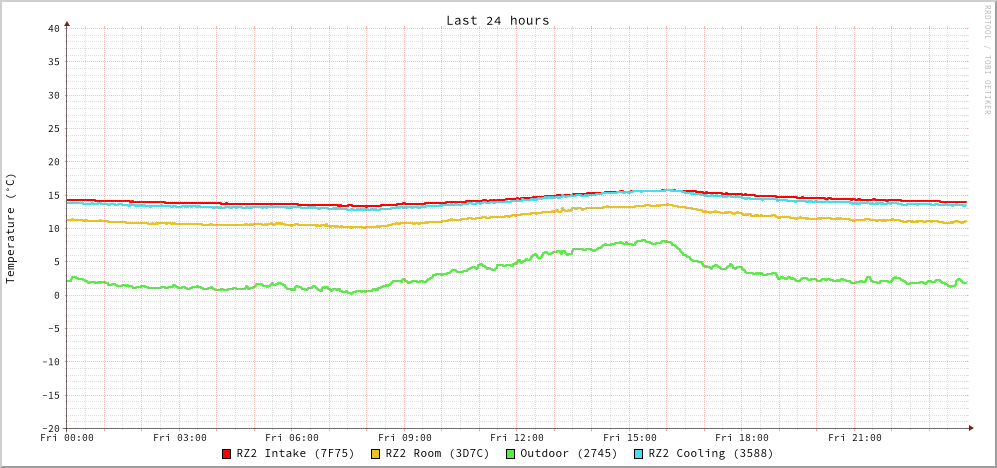Screen dimensions: 997x468
Task: Select the "RZ2 Cooling (3588)" legend label
Action: 711,453
